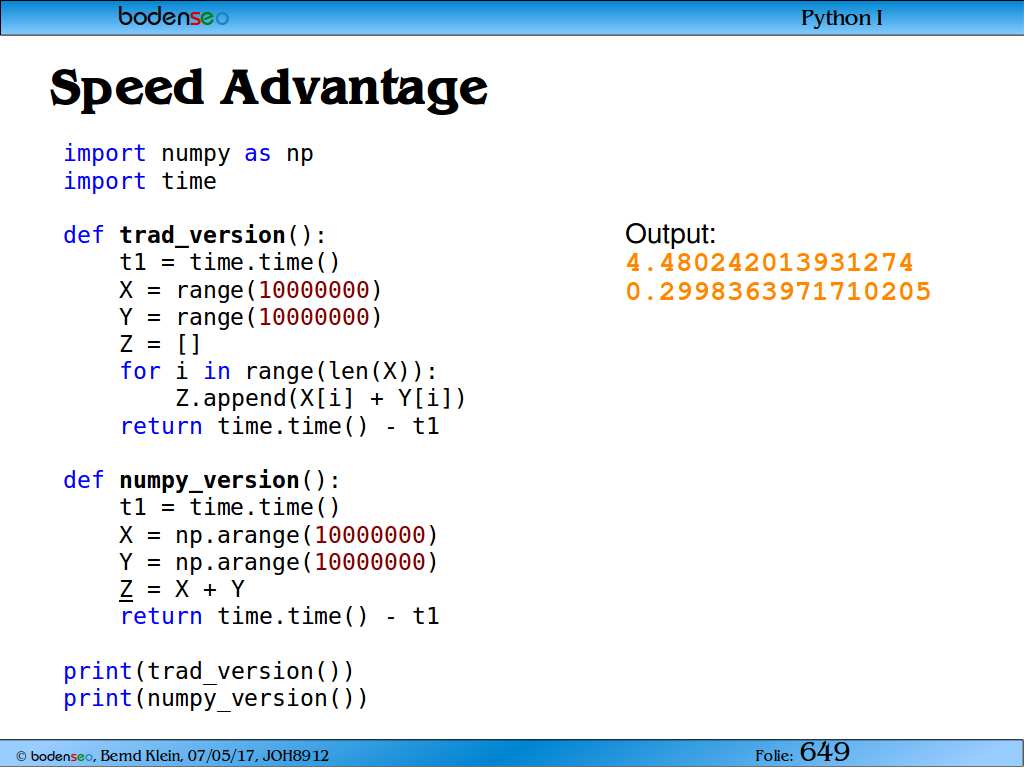The height and width of the screenshot is (768, 1024).
Task: Click the 'Python I' header label
Action: 842,18
